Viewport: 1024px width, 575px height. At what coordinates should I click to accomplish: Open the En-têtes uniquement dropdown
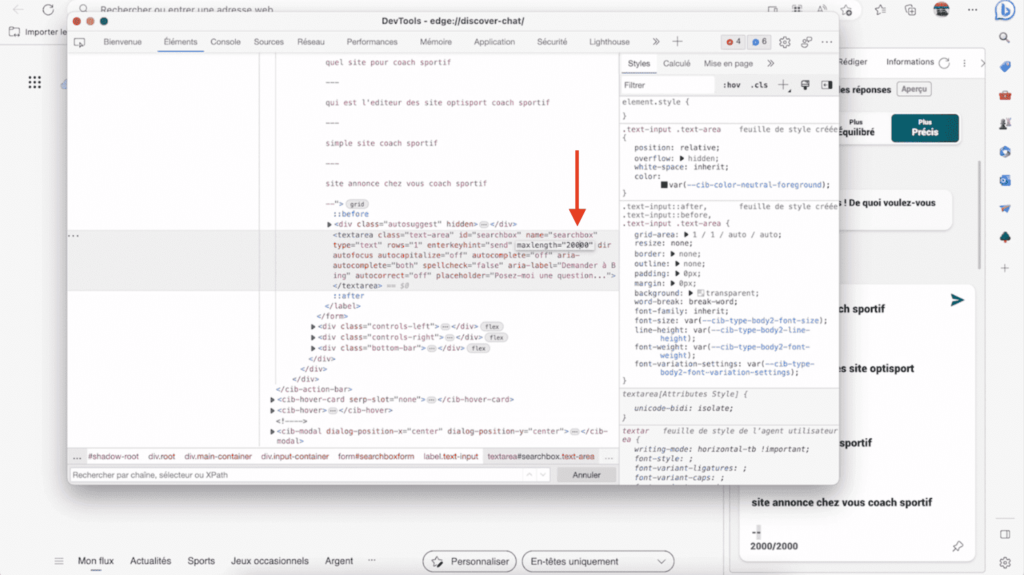[597, 561]
